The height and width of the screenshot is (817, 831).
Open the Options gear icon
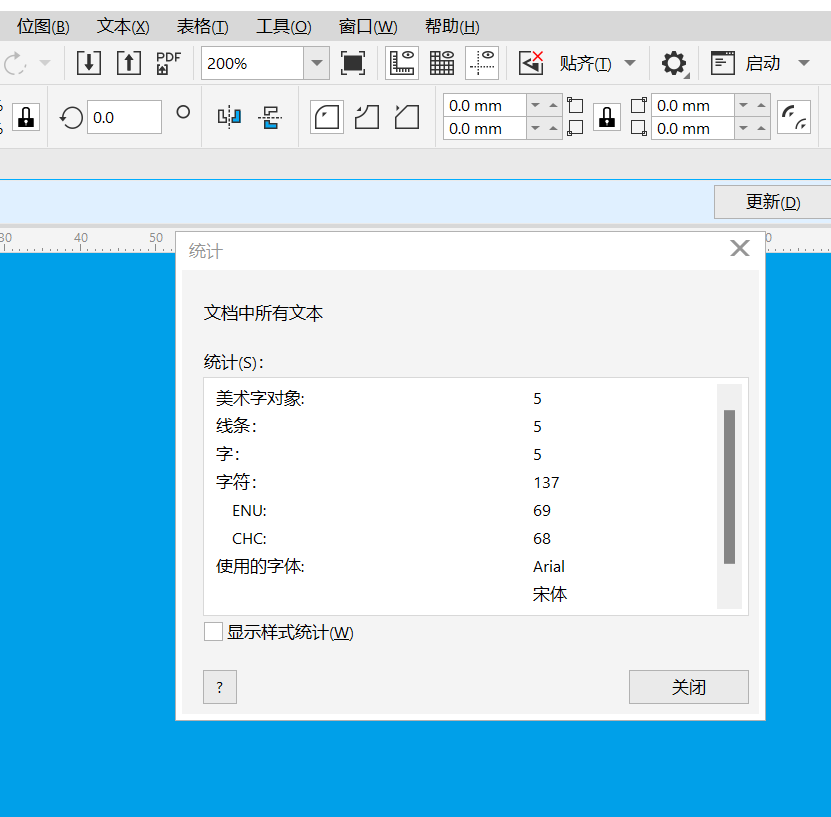tap(673, 62)
